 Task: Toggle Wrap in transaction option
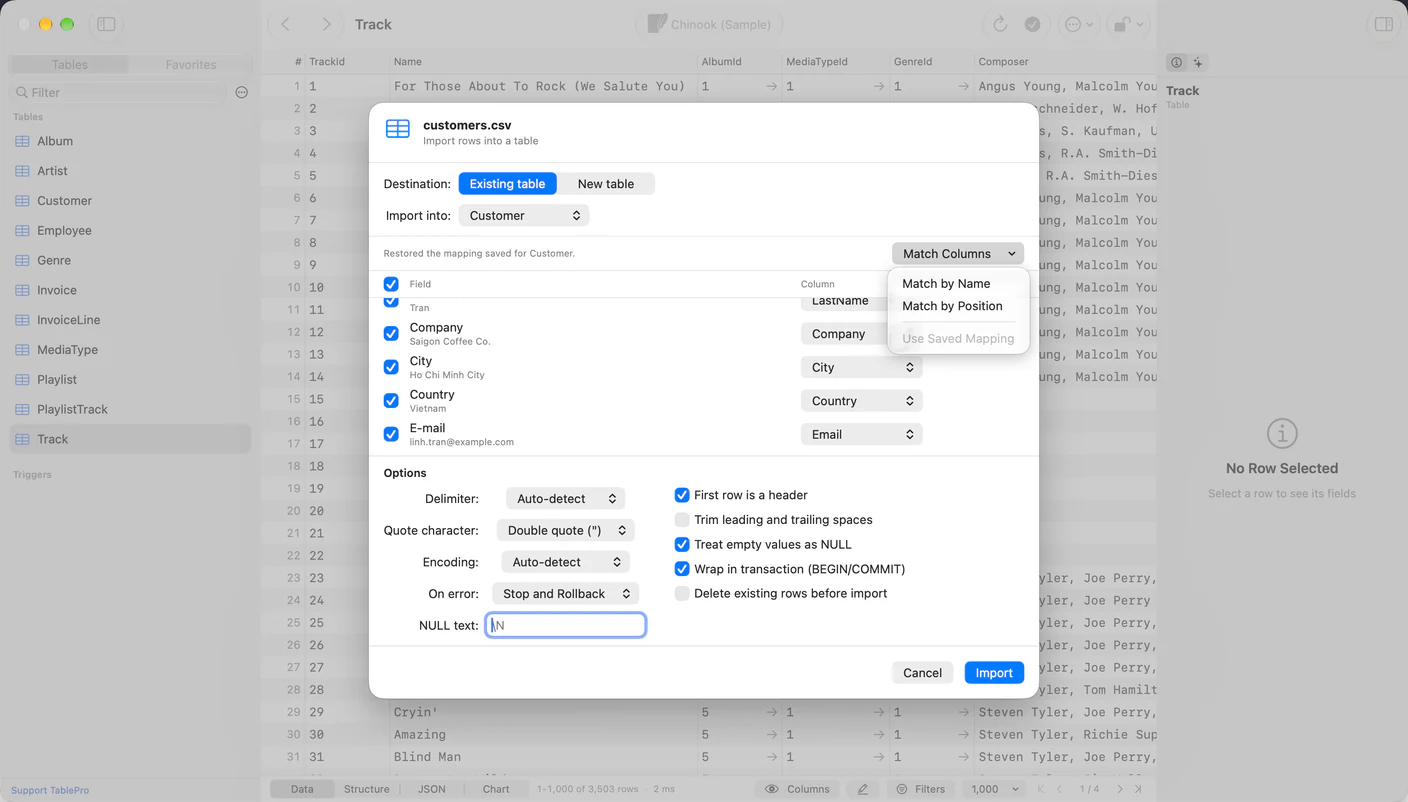pos(682,569)
